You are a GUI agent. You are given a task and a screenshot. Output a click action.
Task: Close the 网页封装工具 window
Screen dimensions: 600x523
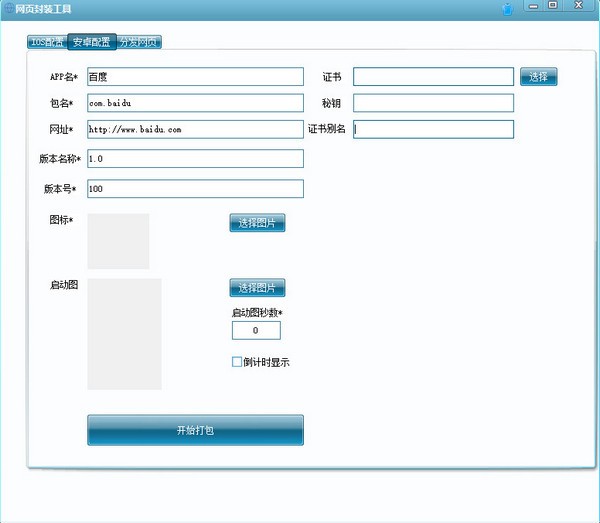click(579, 5)
